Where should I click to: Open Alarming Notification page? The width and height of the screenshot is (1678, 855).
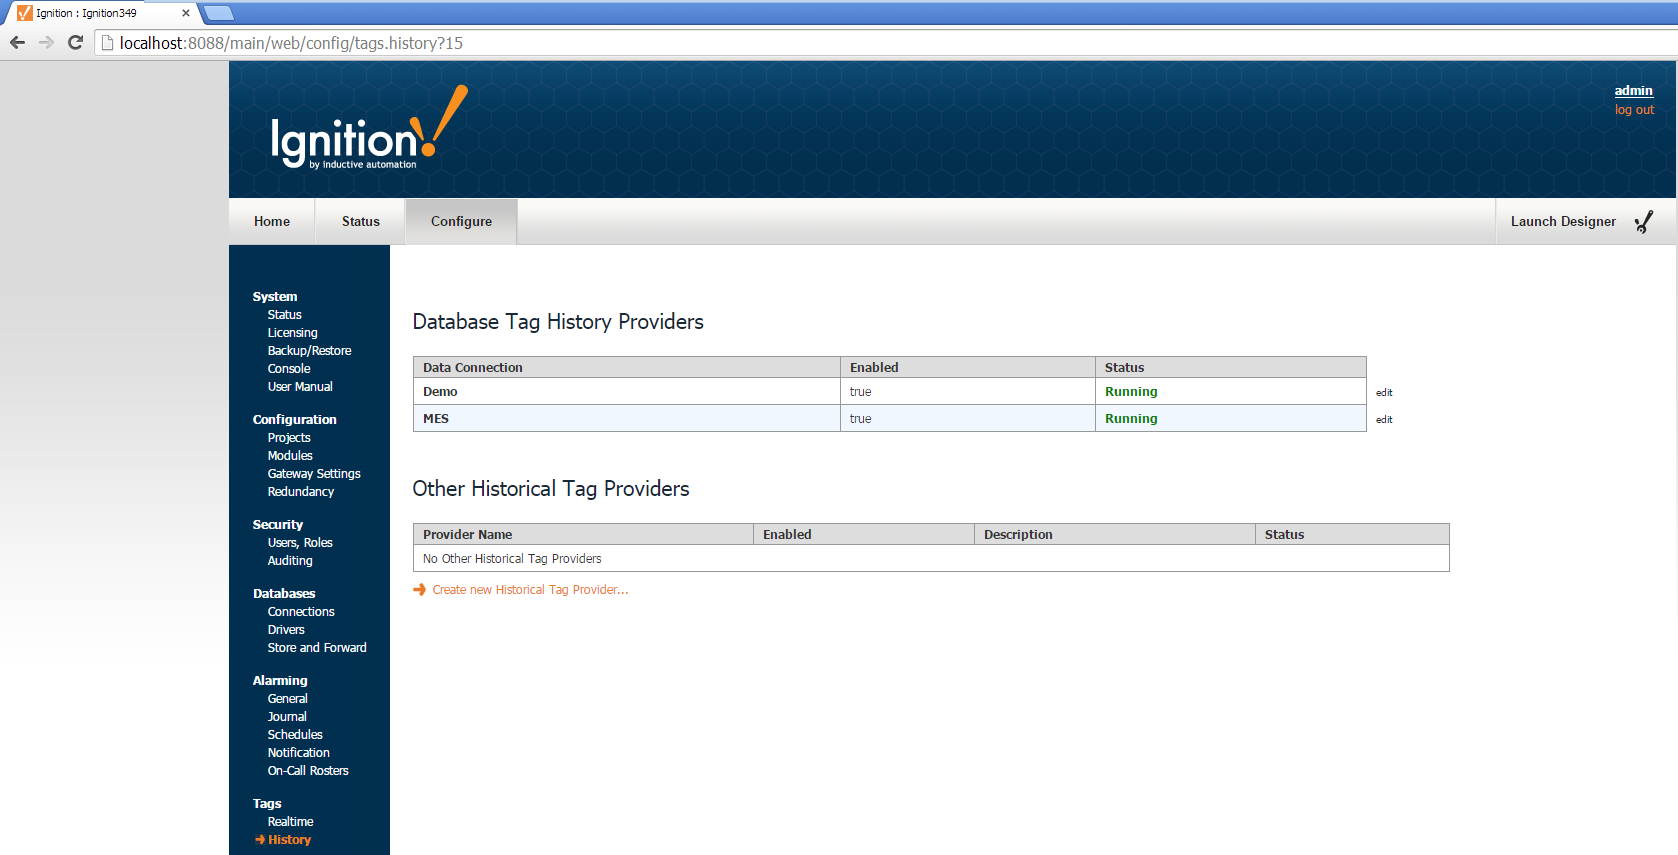click(x=298, y=753)
